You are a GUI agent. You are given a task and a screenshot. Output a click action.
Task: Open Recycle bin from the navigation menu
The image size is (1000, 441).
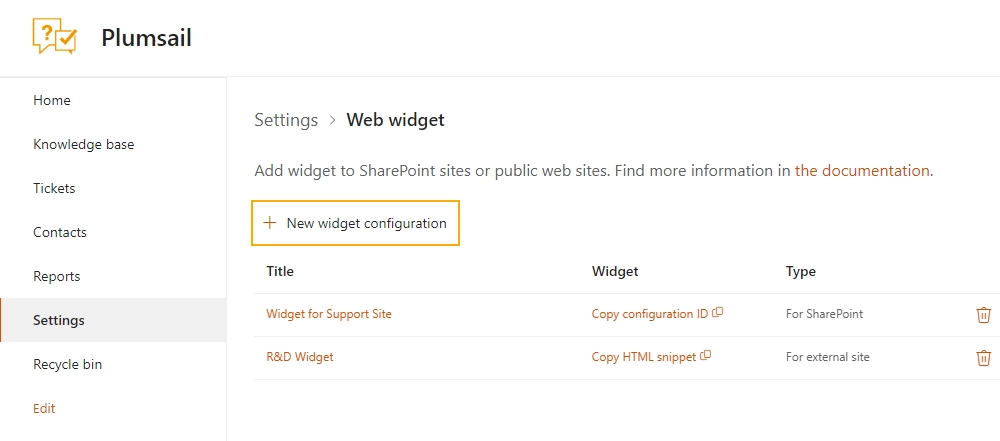point(68,364)
